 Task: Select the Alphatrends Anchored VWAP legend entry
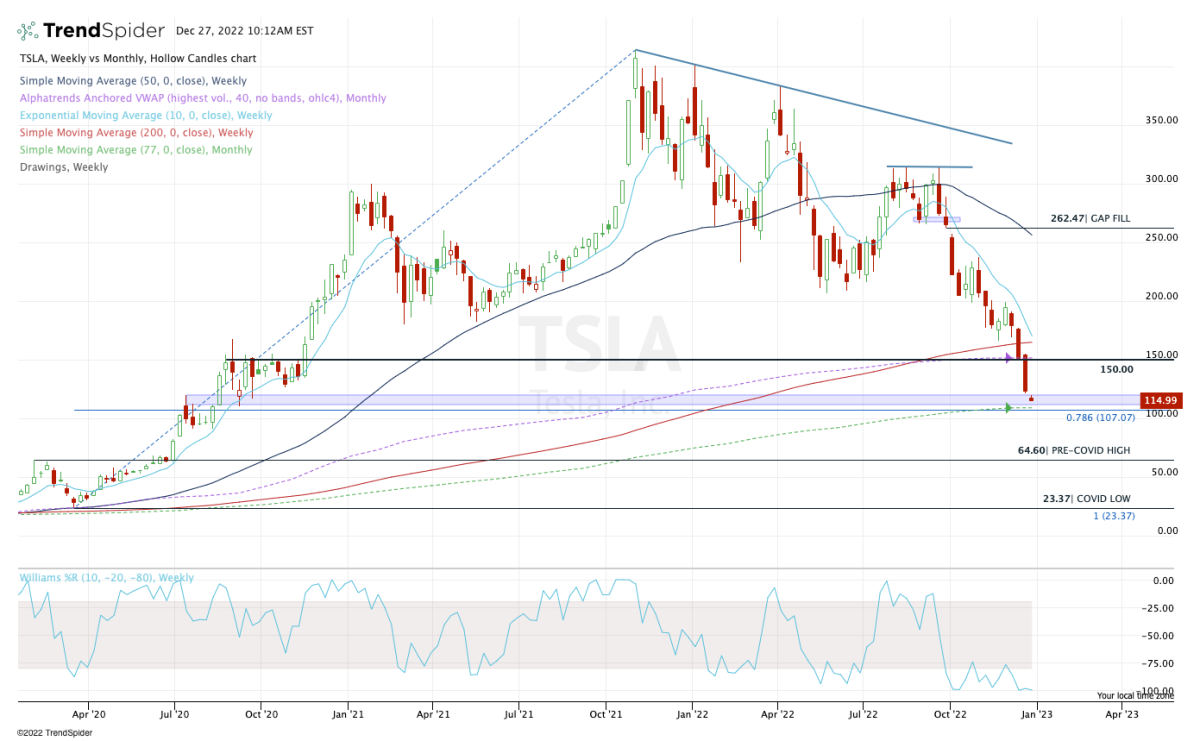[x=202, y=98]
